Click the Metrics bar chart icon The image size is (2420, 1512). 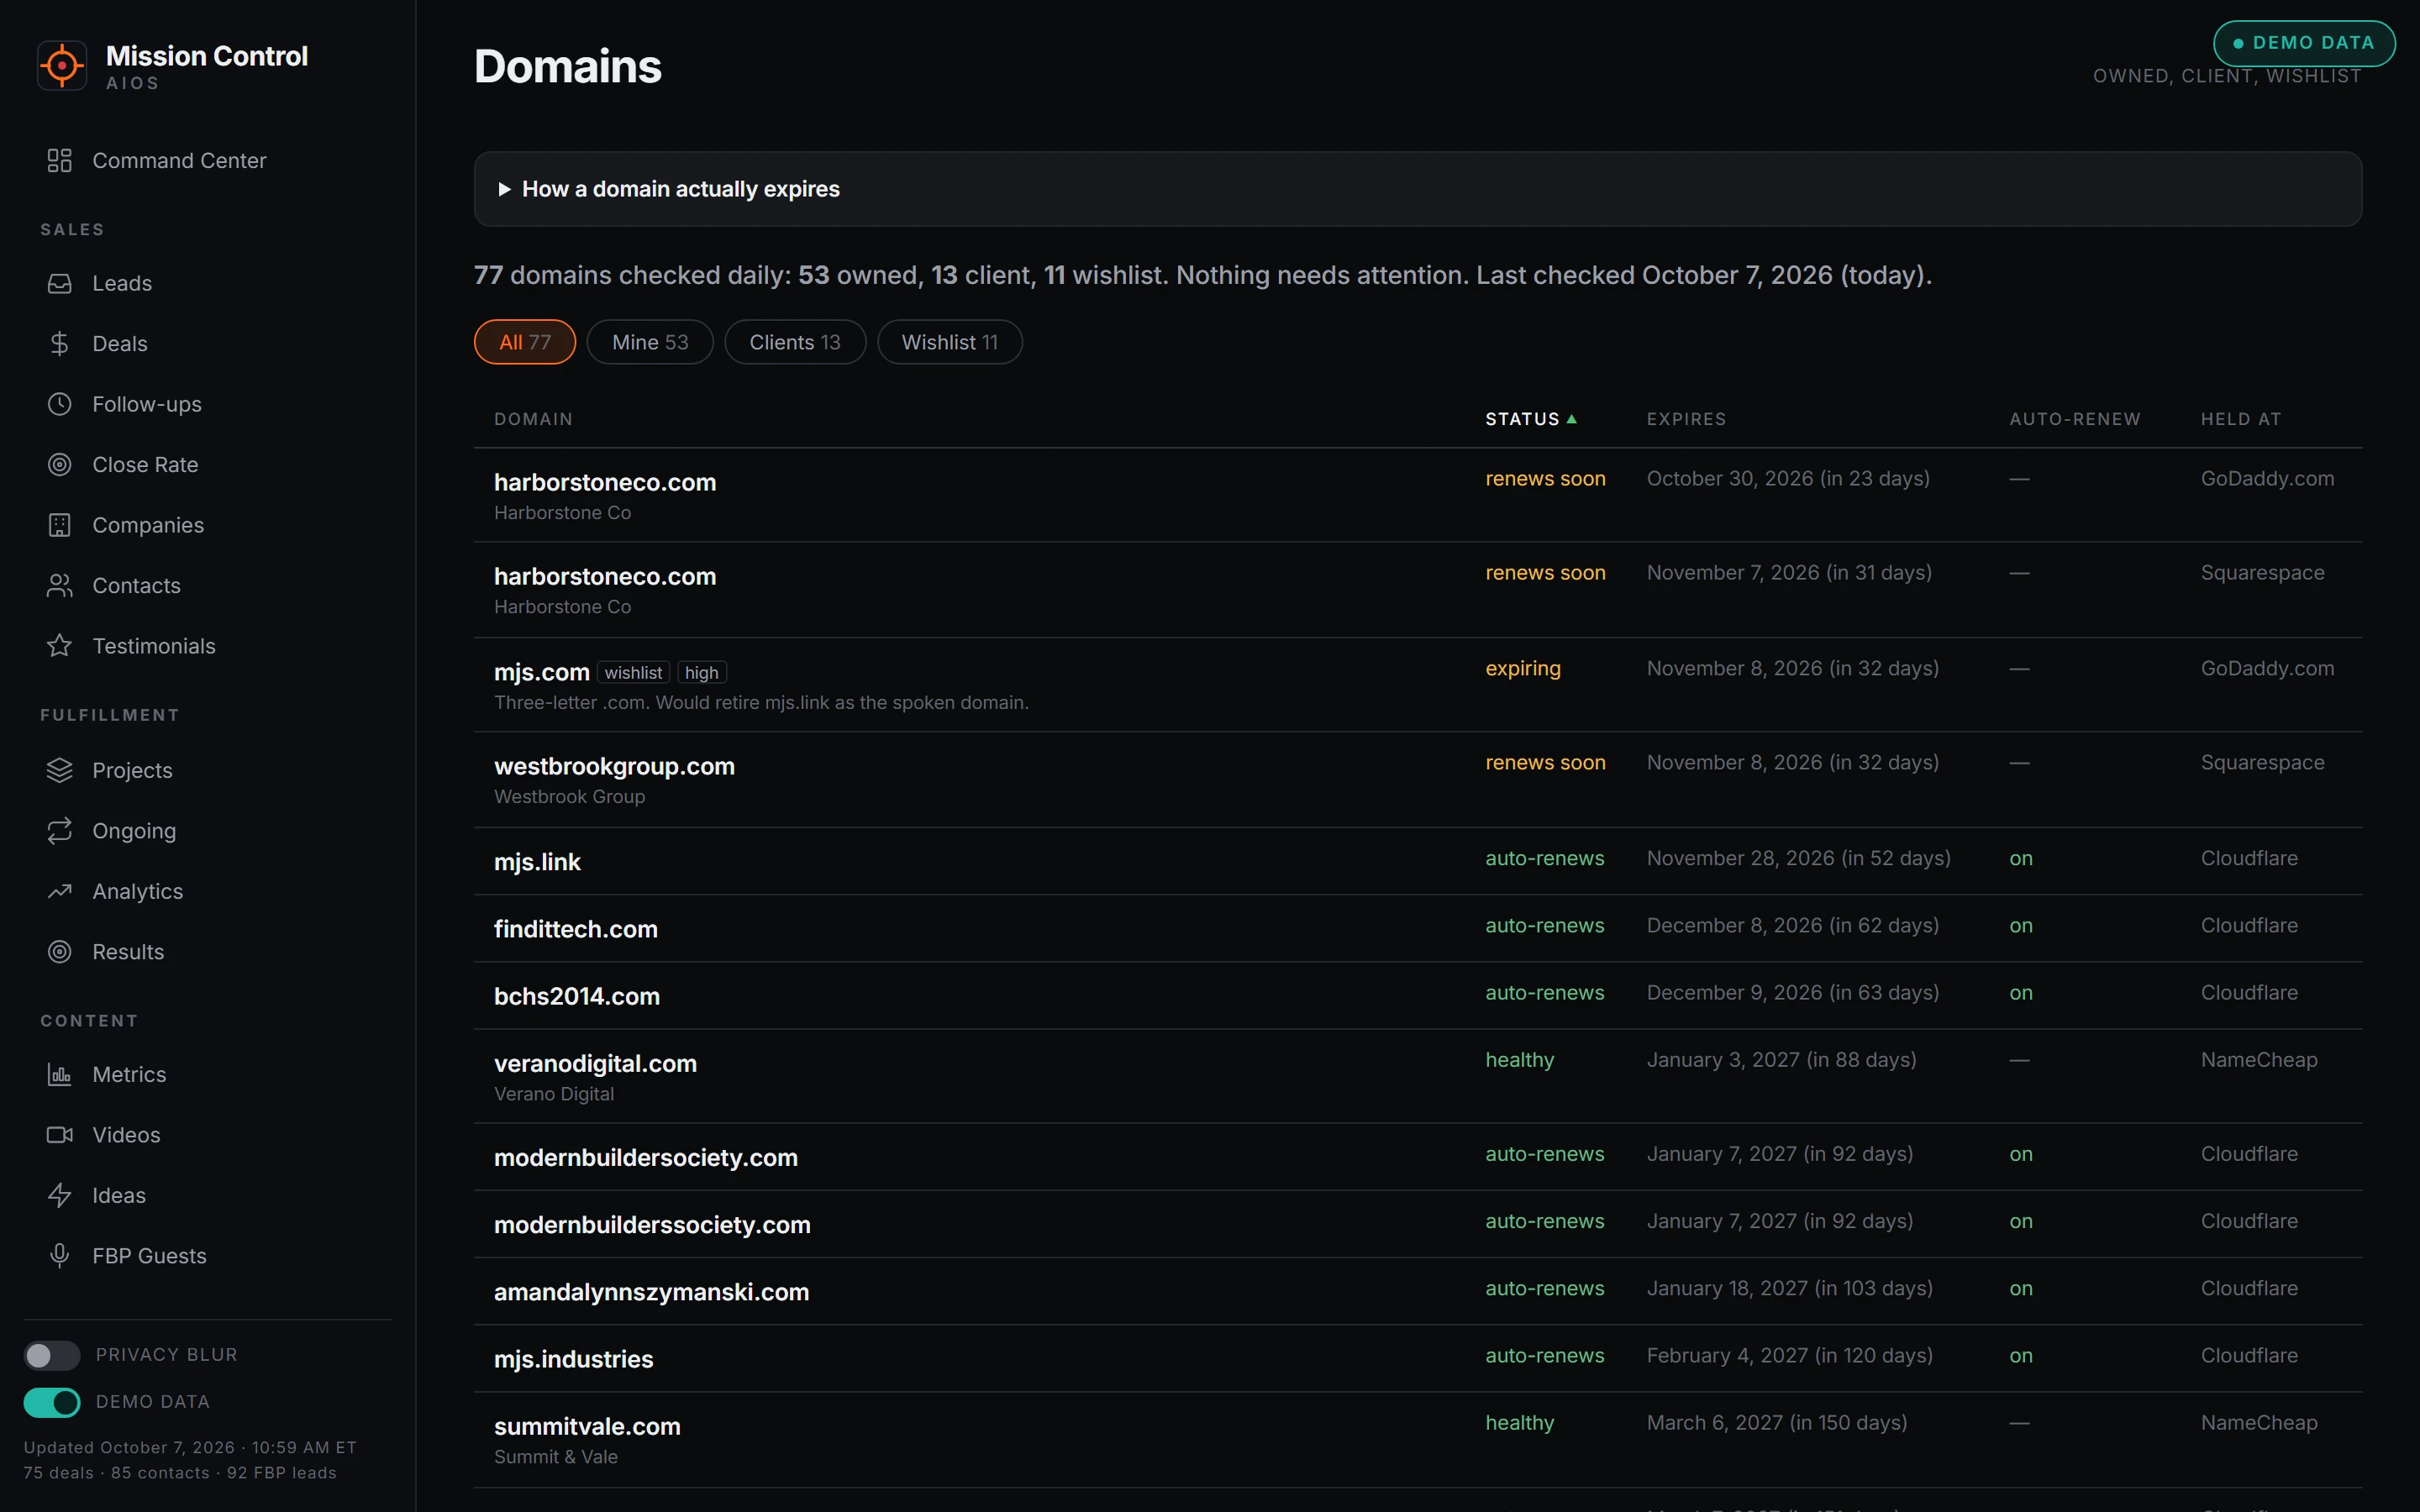[x=60, y=1075]
